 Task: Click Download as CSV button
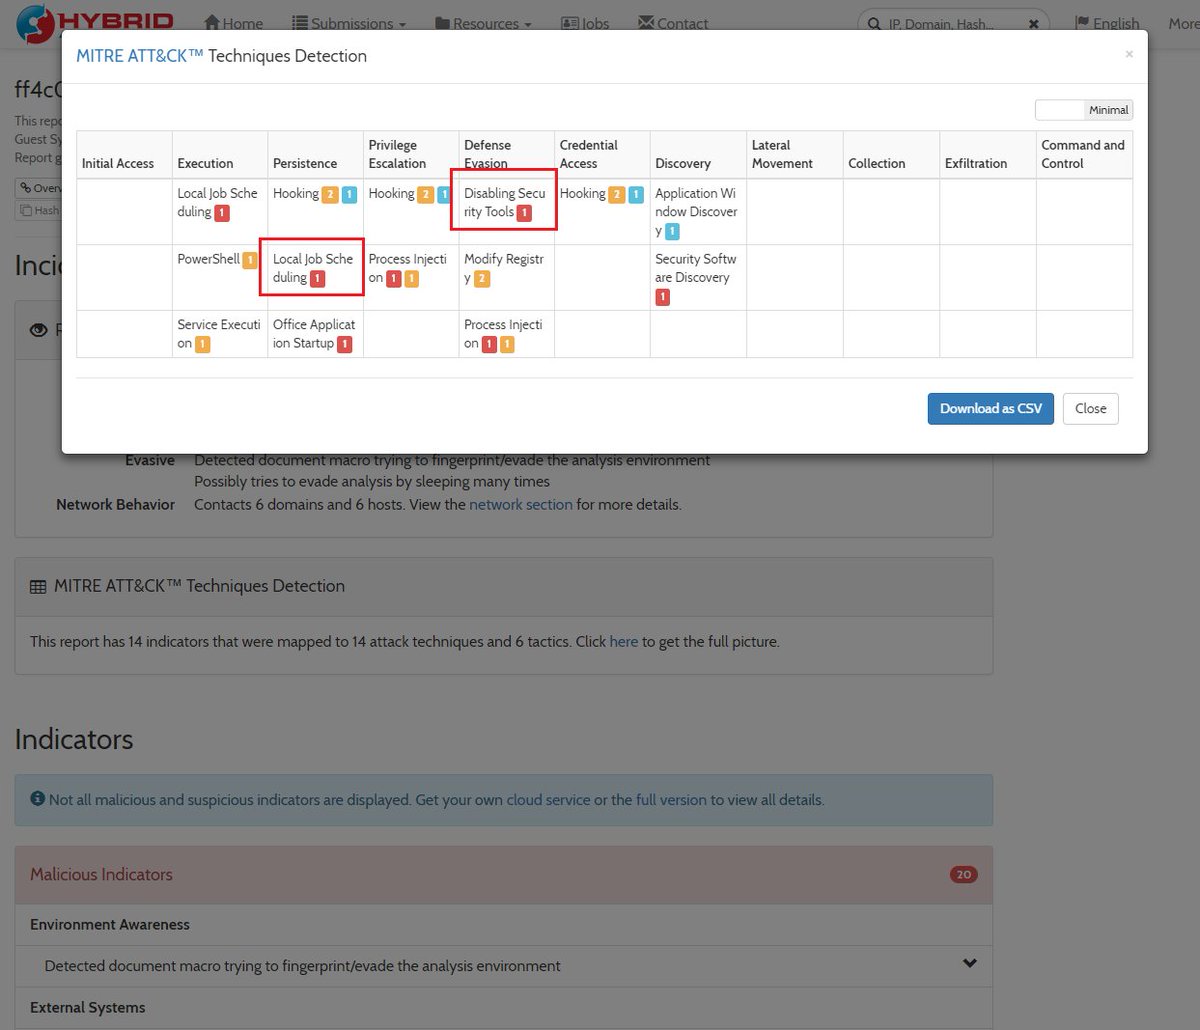pos(990,408)
